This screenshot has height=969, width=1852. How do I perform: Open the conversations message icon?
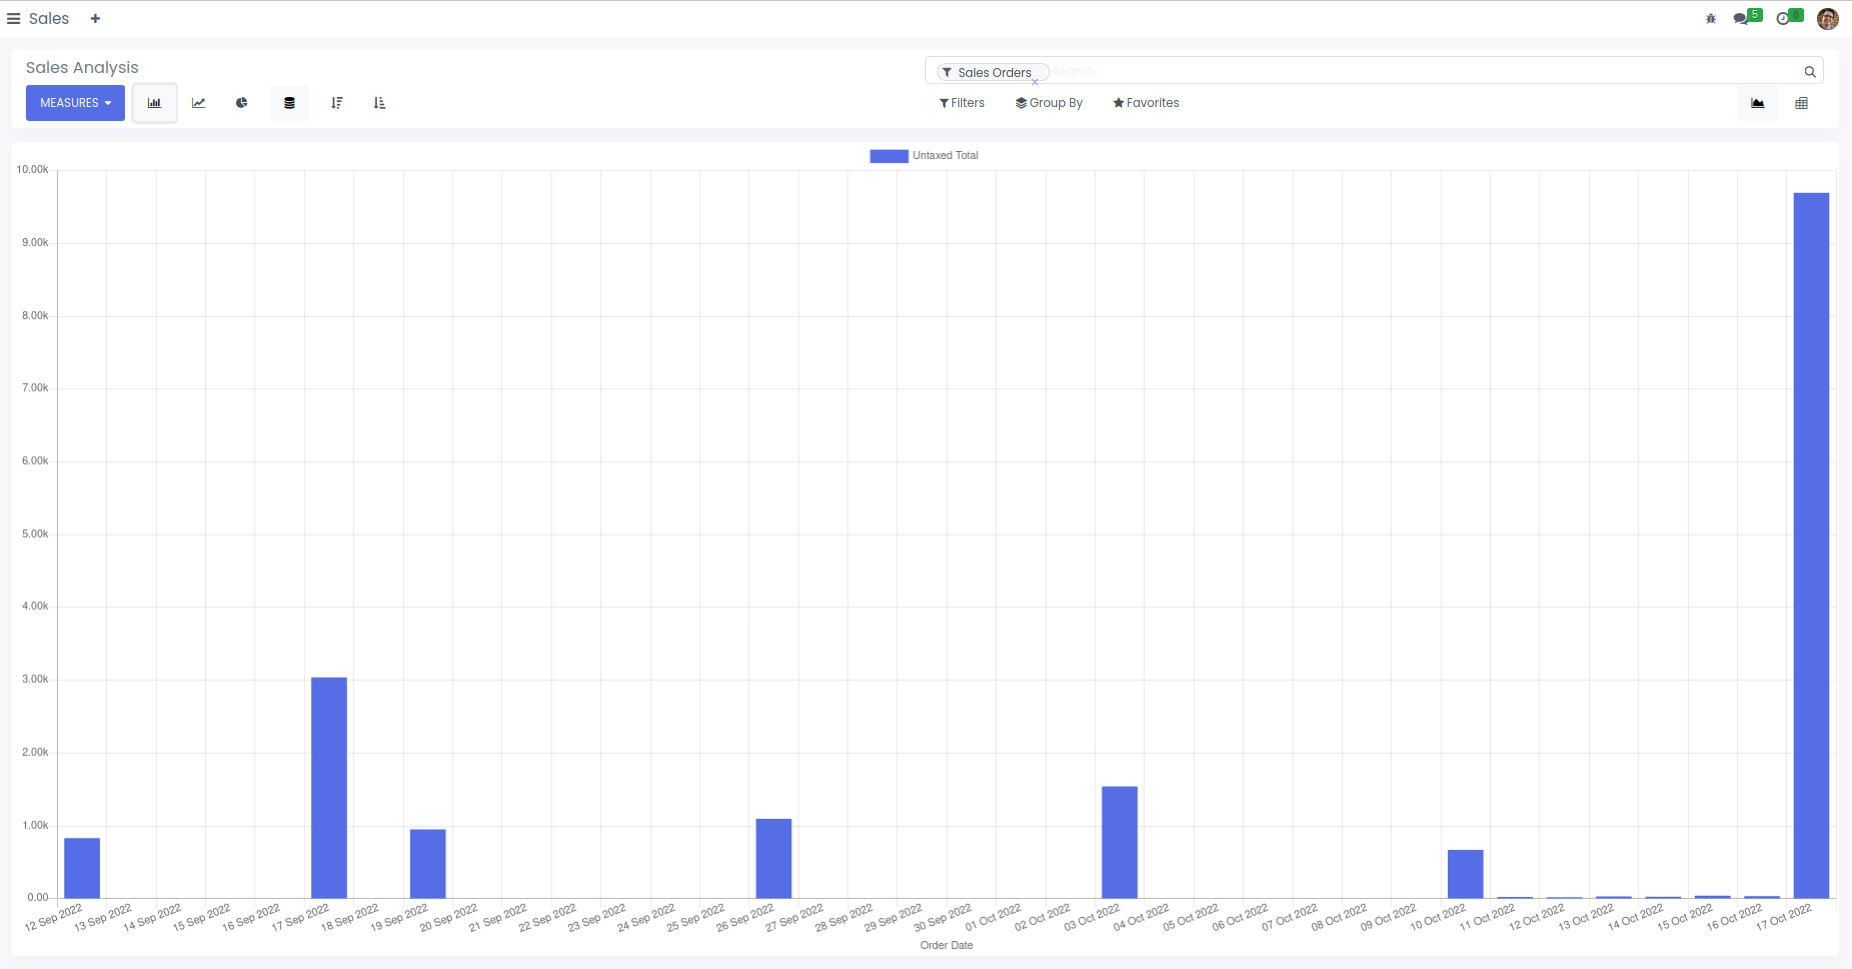1741,19
